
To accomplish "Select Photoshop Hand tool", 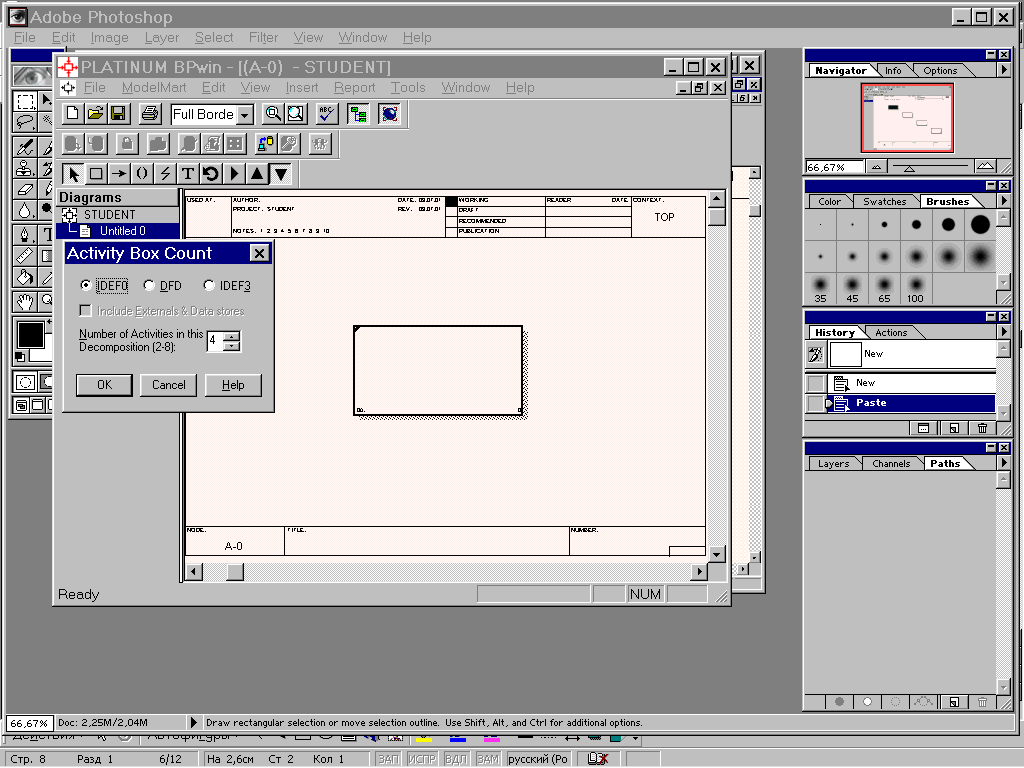I will (x=25, y=302).
